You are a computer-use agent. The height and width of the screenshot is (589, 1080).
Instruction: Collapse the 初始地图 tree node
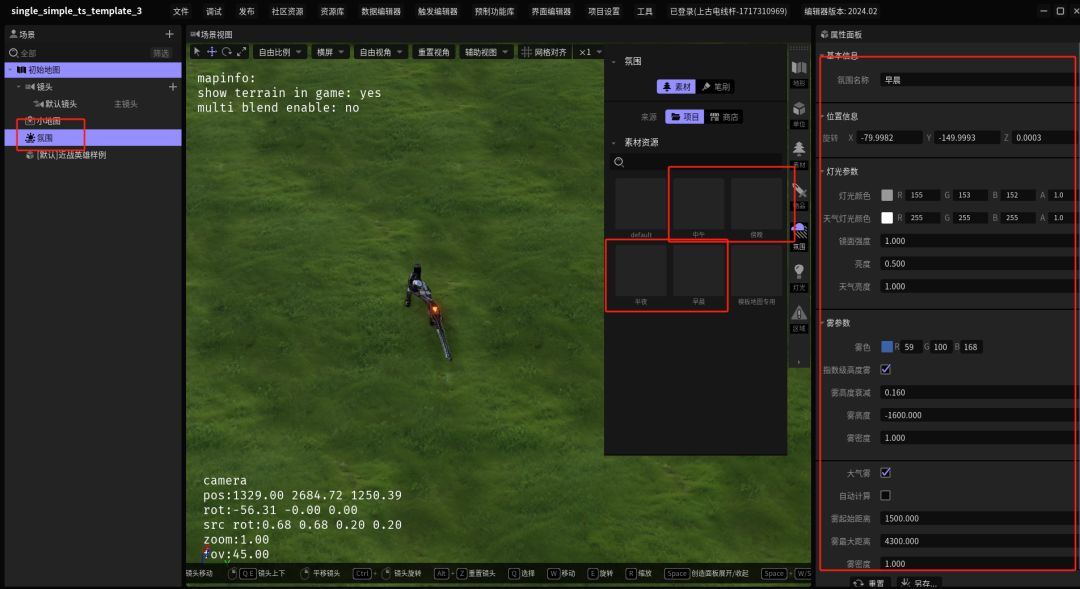[x=10, y=70]
